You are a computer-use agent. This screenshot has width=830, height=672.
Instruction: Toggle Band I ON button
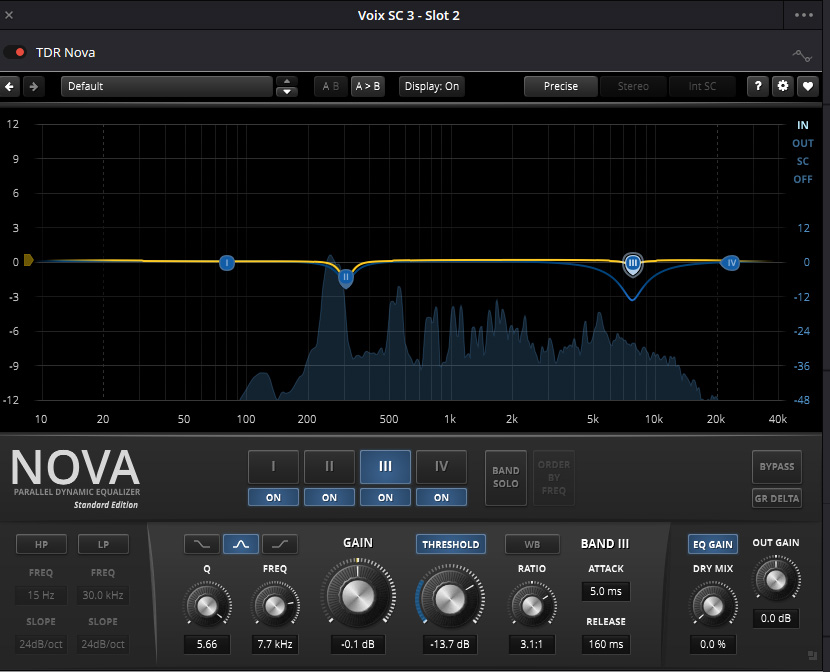pyautogui.click(x=274, y=497)
